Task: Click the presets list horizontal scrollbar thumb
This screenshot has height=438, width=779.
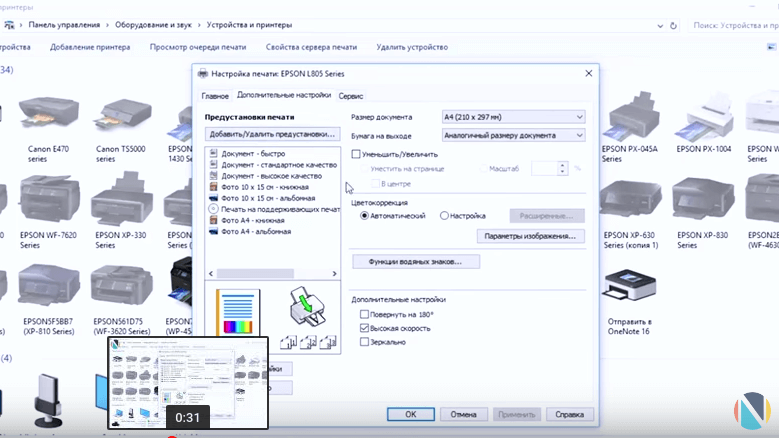Action: [255, 274]
